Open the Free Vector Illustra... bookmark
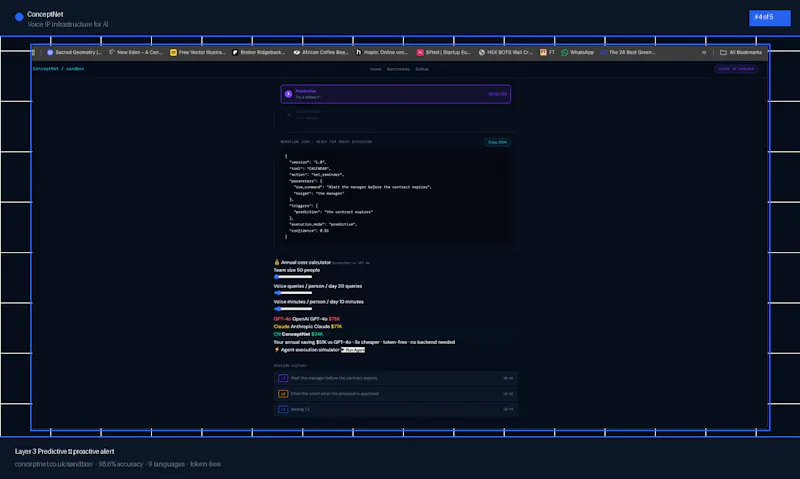The width and height of the screenshot is (800, 479). tap(197, 52)
